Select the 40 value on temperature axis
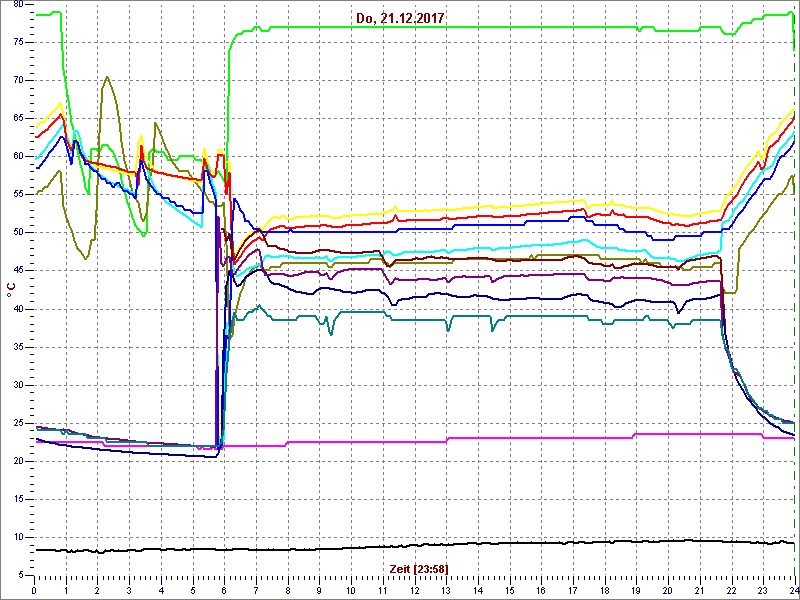This screenshot has width=800, height=600. coord(18,309)
